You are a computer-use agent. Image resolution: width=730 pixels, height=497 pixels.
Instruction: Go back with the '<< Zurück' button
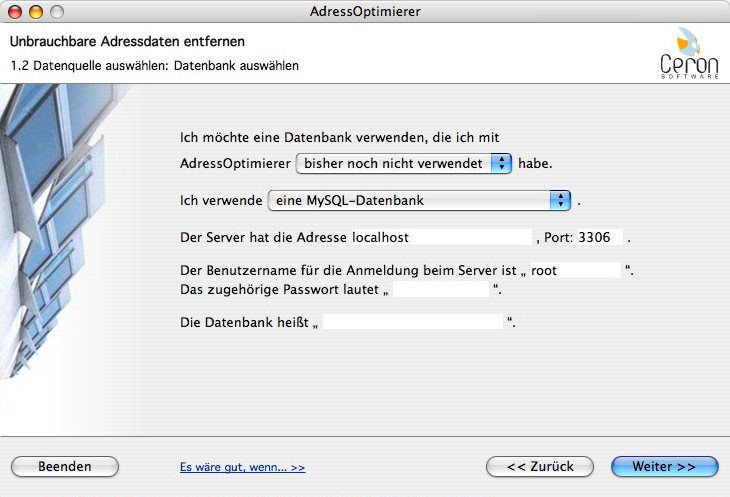pos(539,467)
